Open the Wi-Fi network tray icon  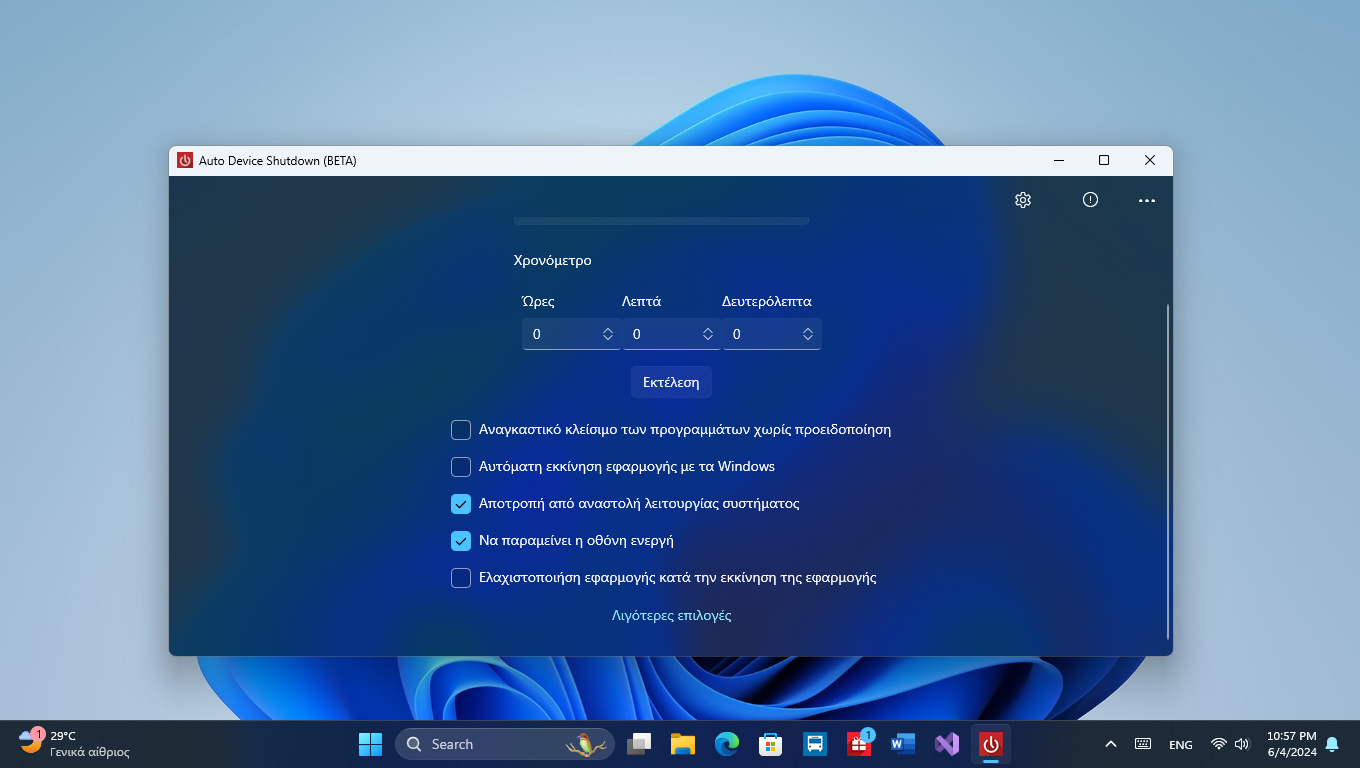point(1218,744)
